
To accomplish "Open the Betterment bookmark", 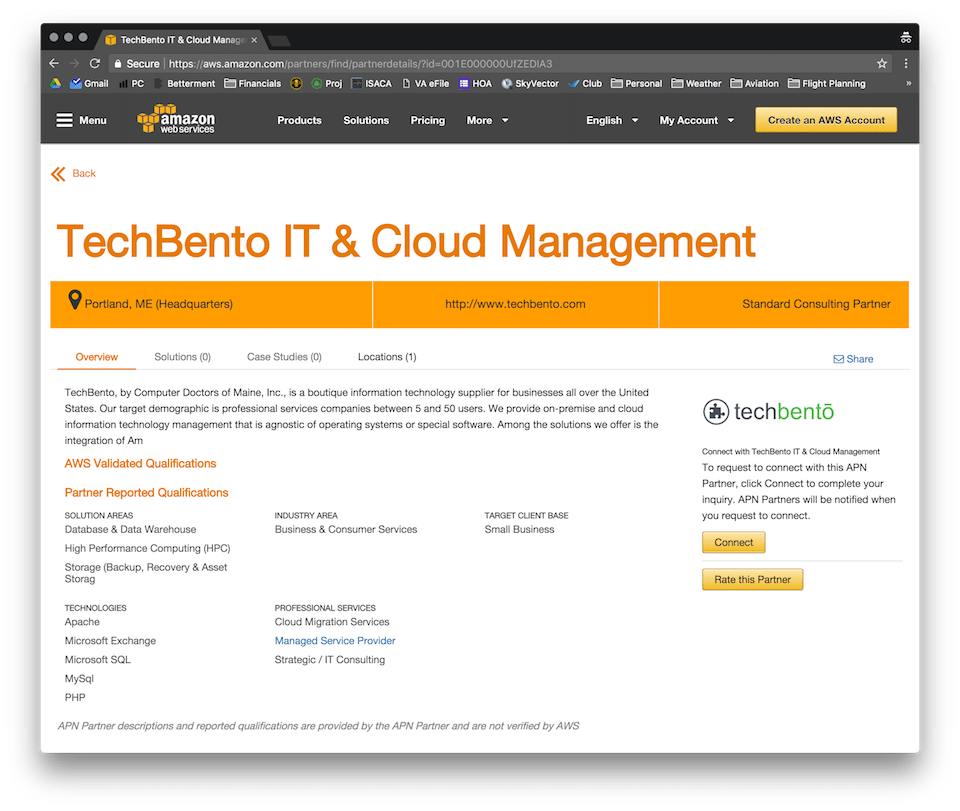I will coord(185,83).
